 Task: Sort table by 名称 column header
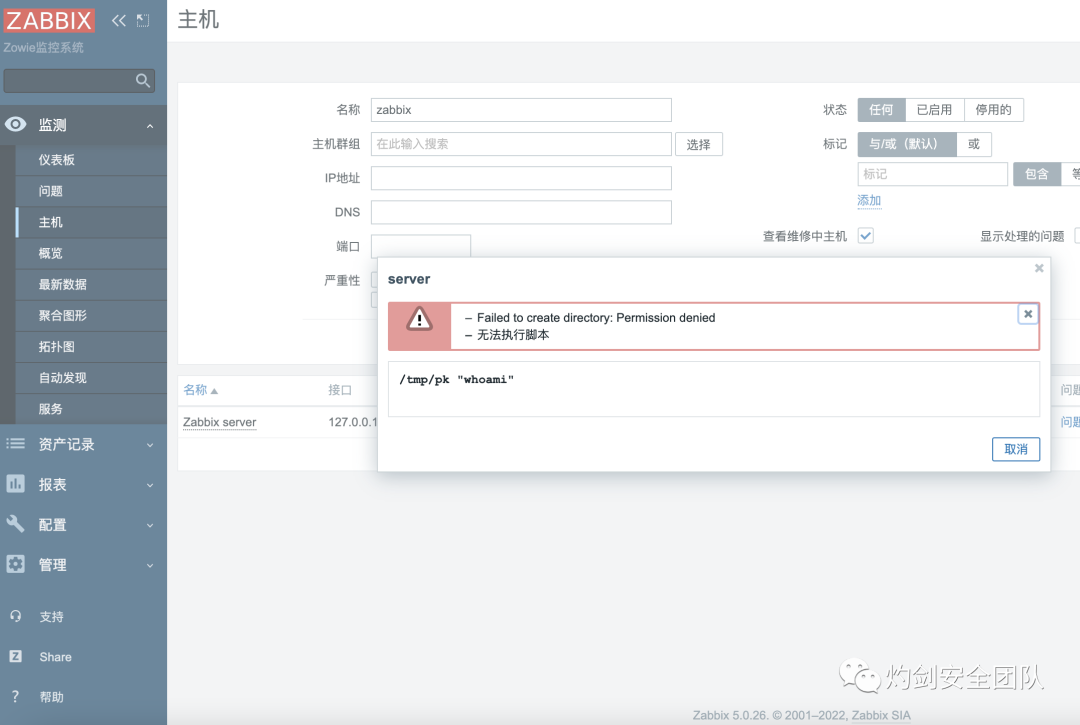coord(200,390)
